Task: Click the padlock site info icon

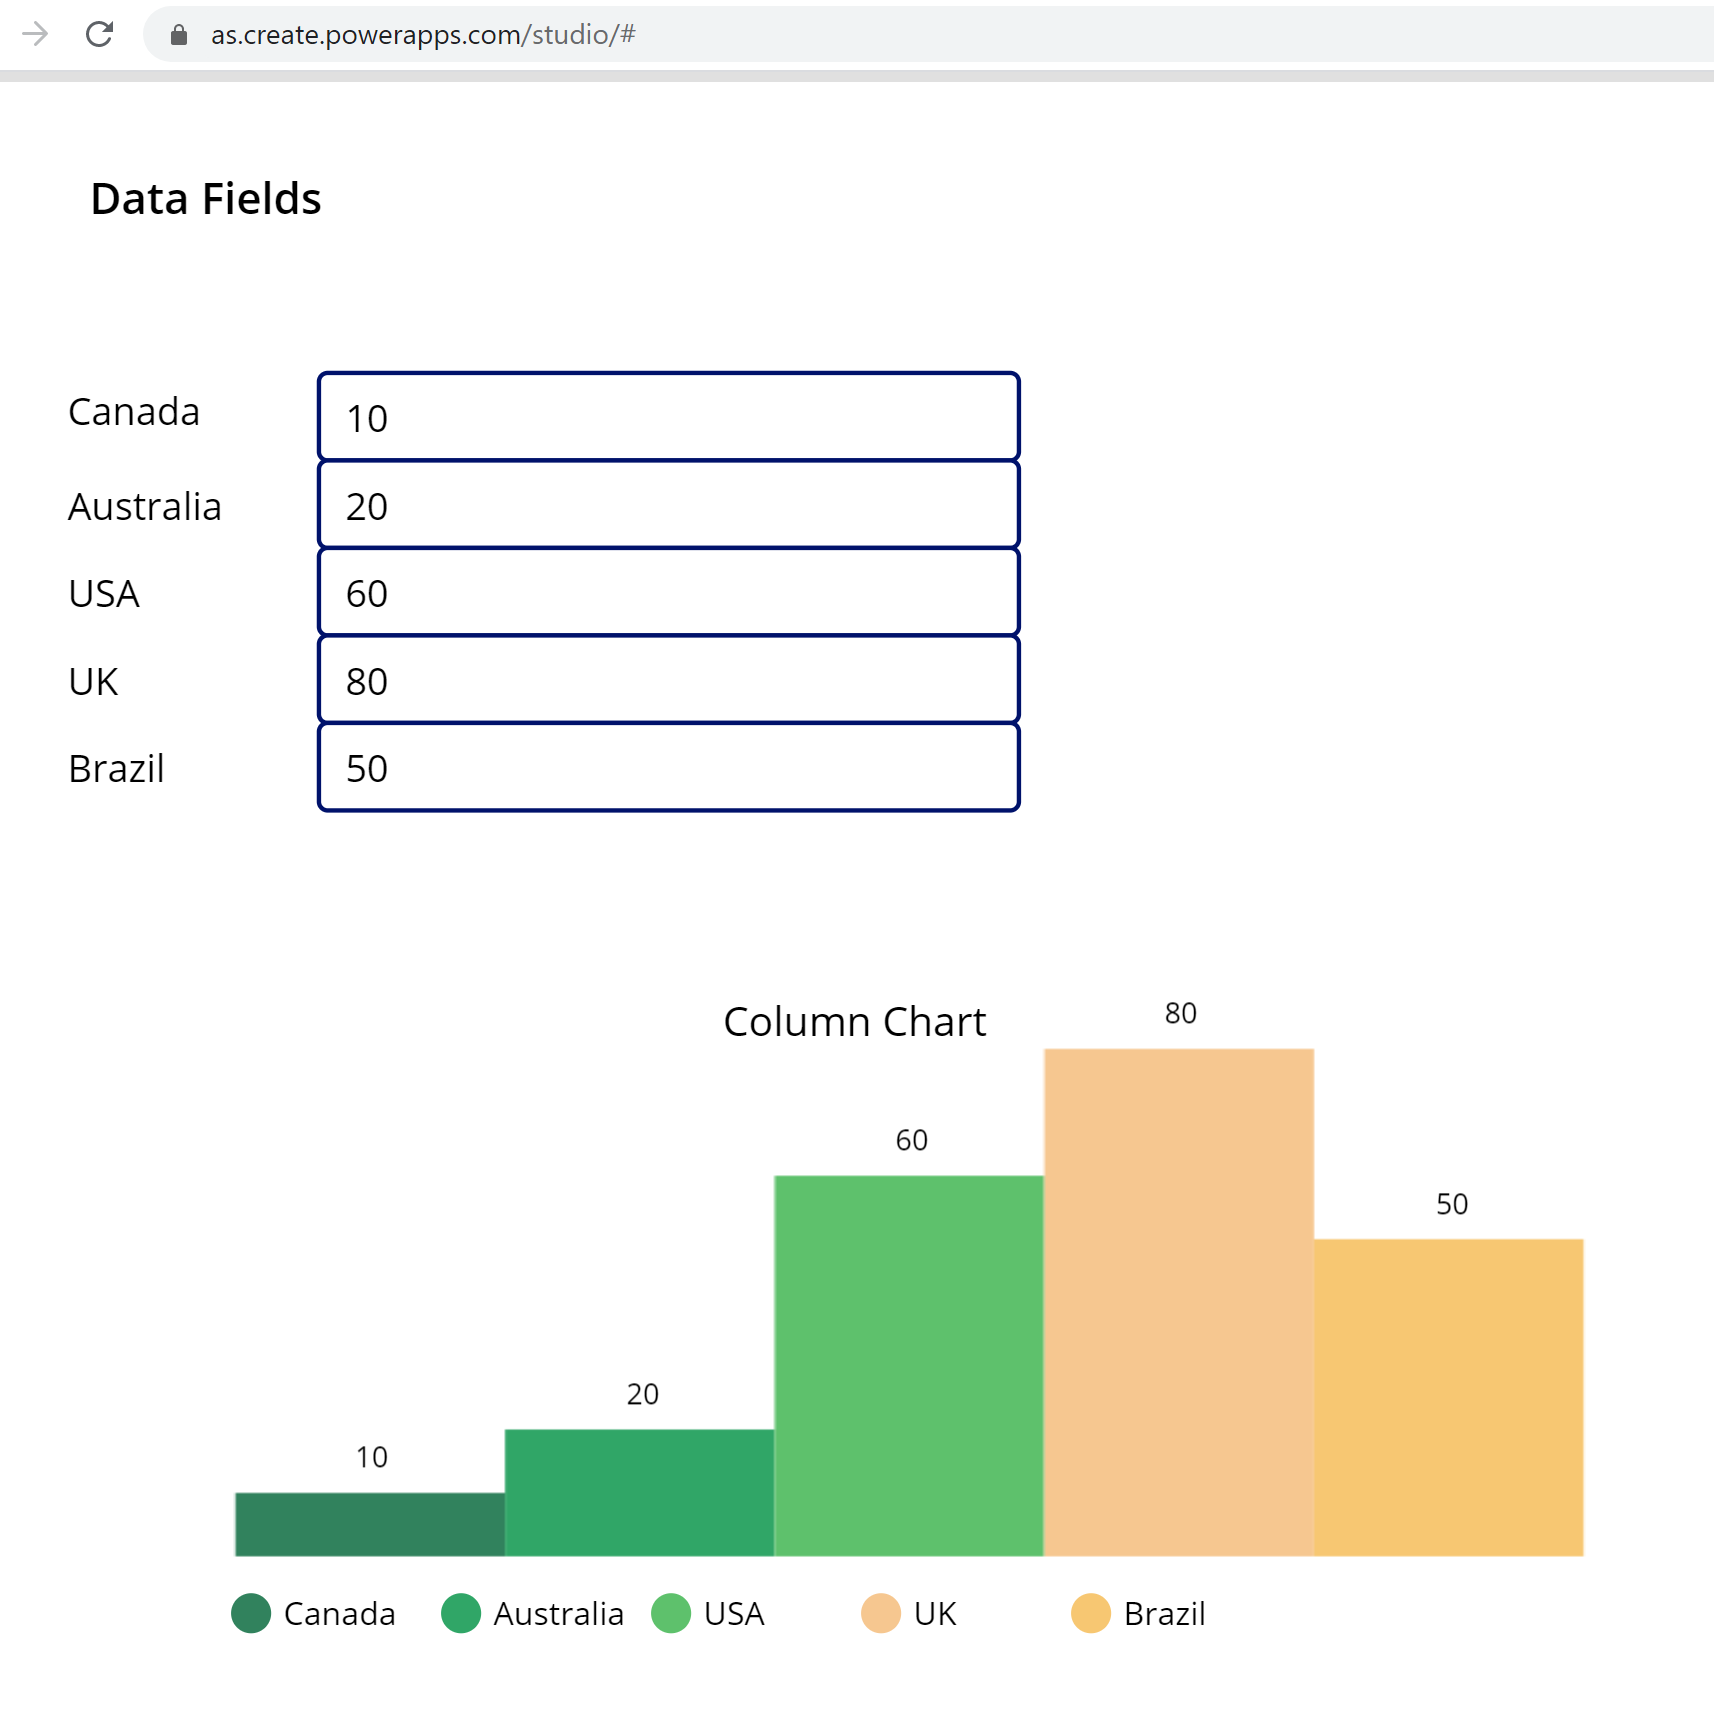Action: point(179,35)
